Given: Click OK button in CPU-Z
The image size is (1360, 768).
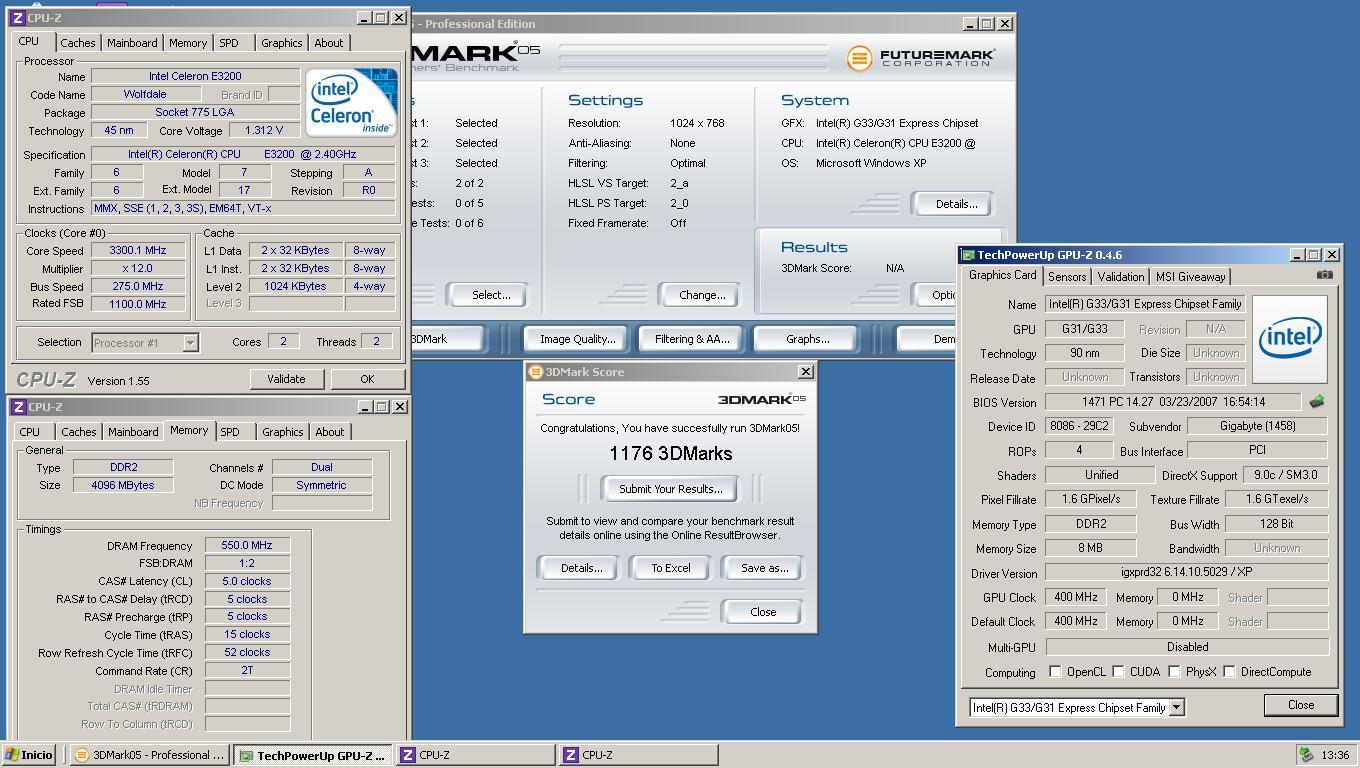Looking at the screenshot, I should pyautogui.click(x=367, y=379).
